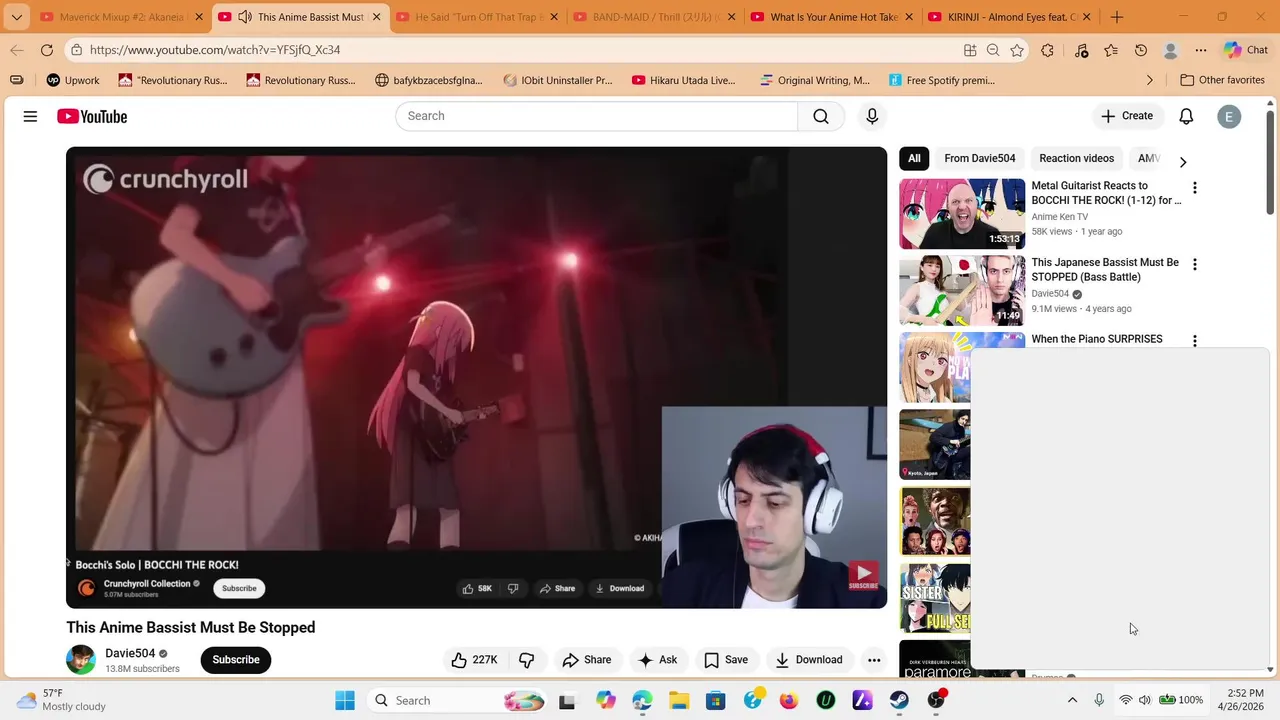Expand more bookmarks chevron

[1149, 80]
